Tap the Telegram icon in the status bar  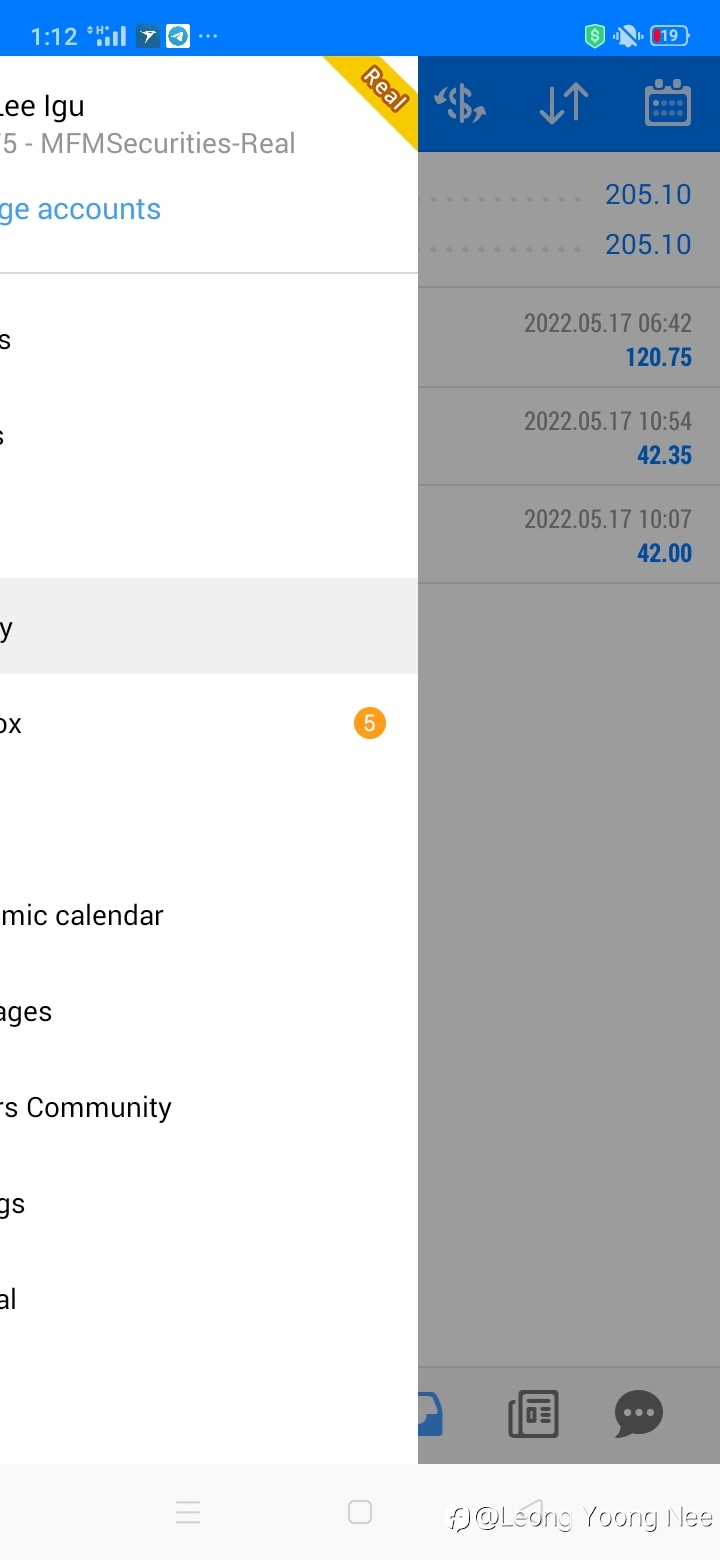(178, 37)
